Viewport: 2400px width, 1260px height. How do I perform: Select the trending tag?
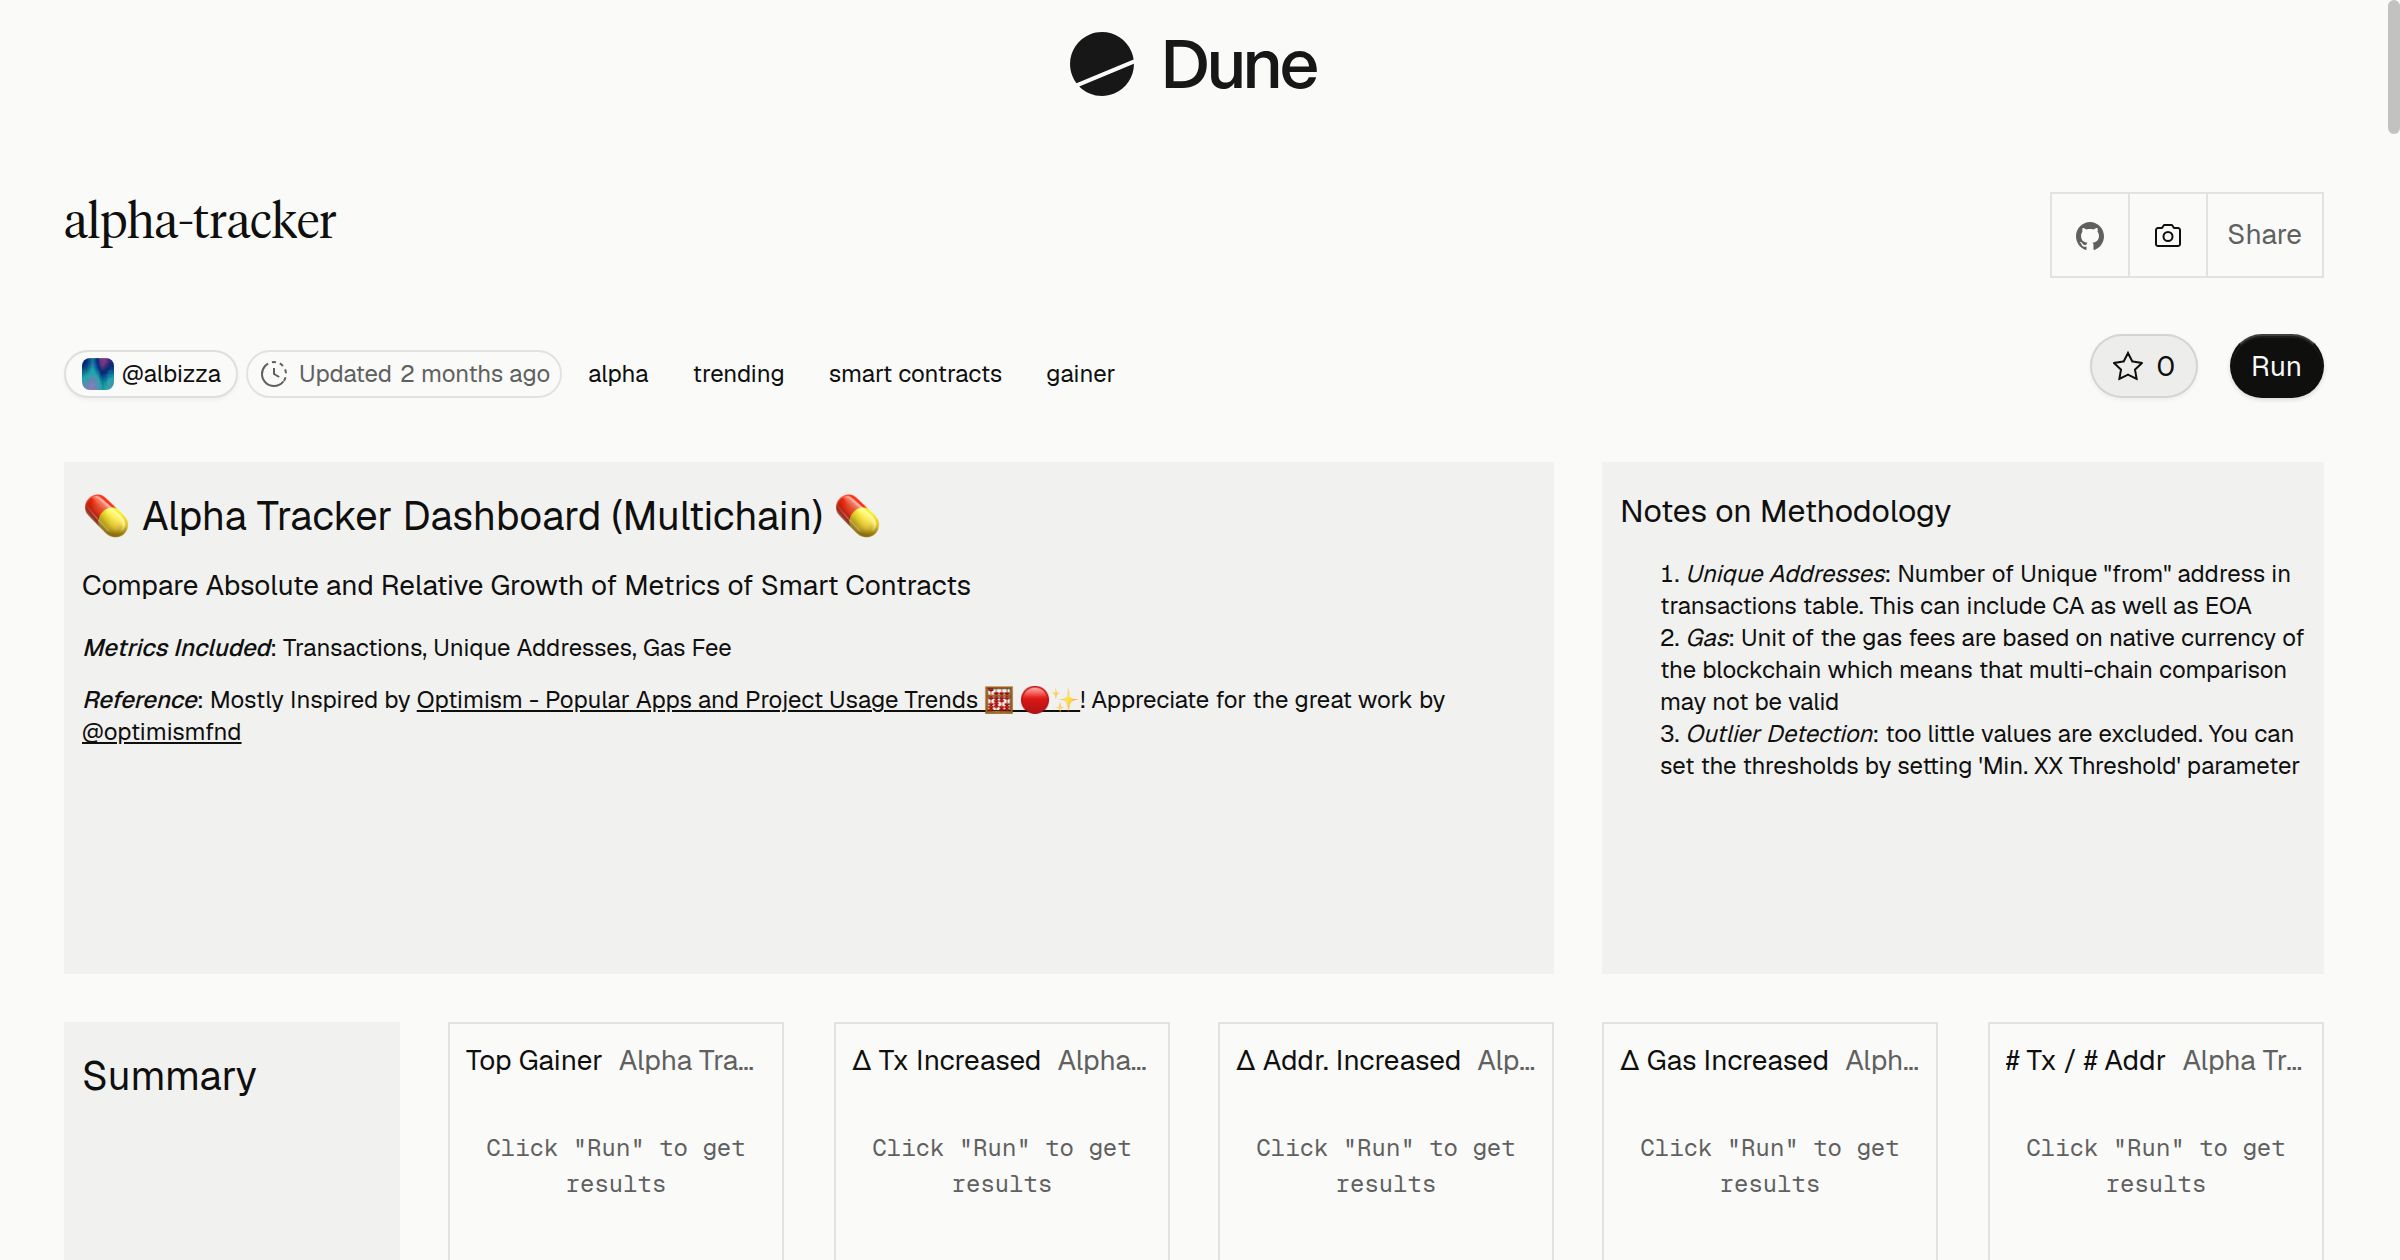(738, 374)
